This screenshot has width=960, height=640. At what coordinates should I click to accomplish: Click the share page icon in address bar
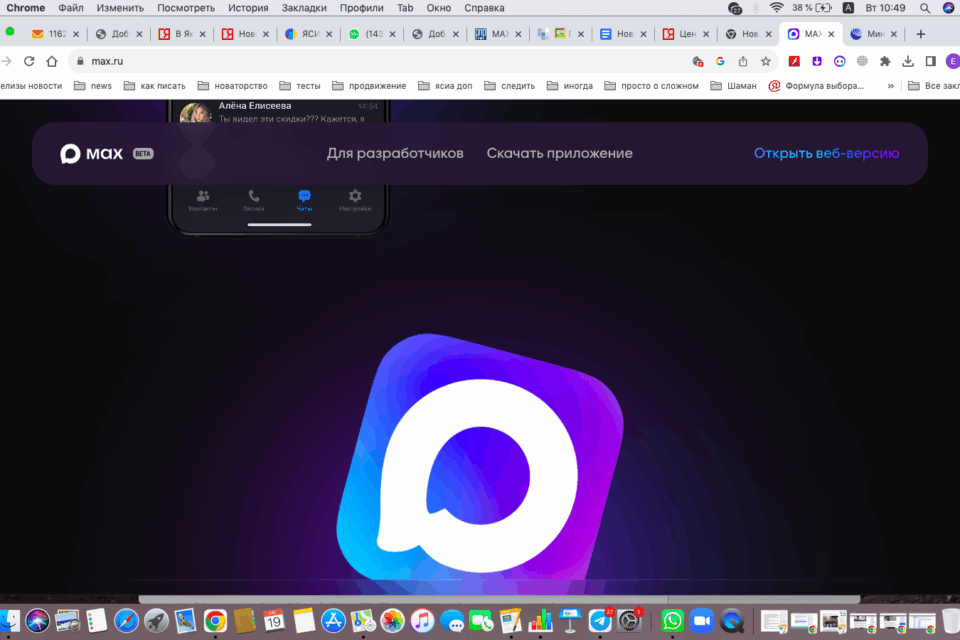point(743,61)
